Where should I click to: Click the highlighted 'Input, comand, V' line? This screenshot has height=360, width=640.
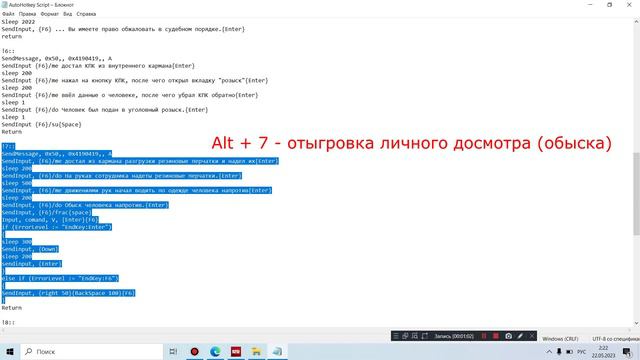click(50, 220)
